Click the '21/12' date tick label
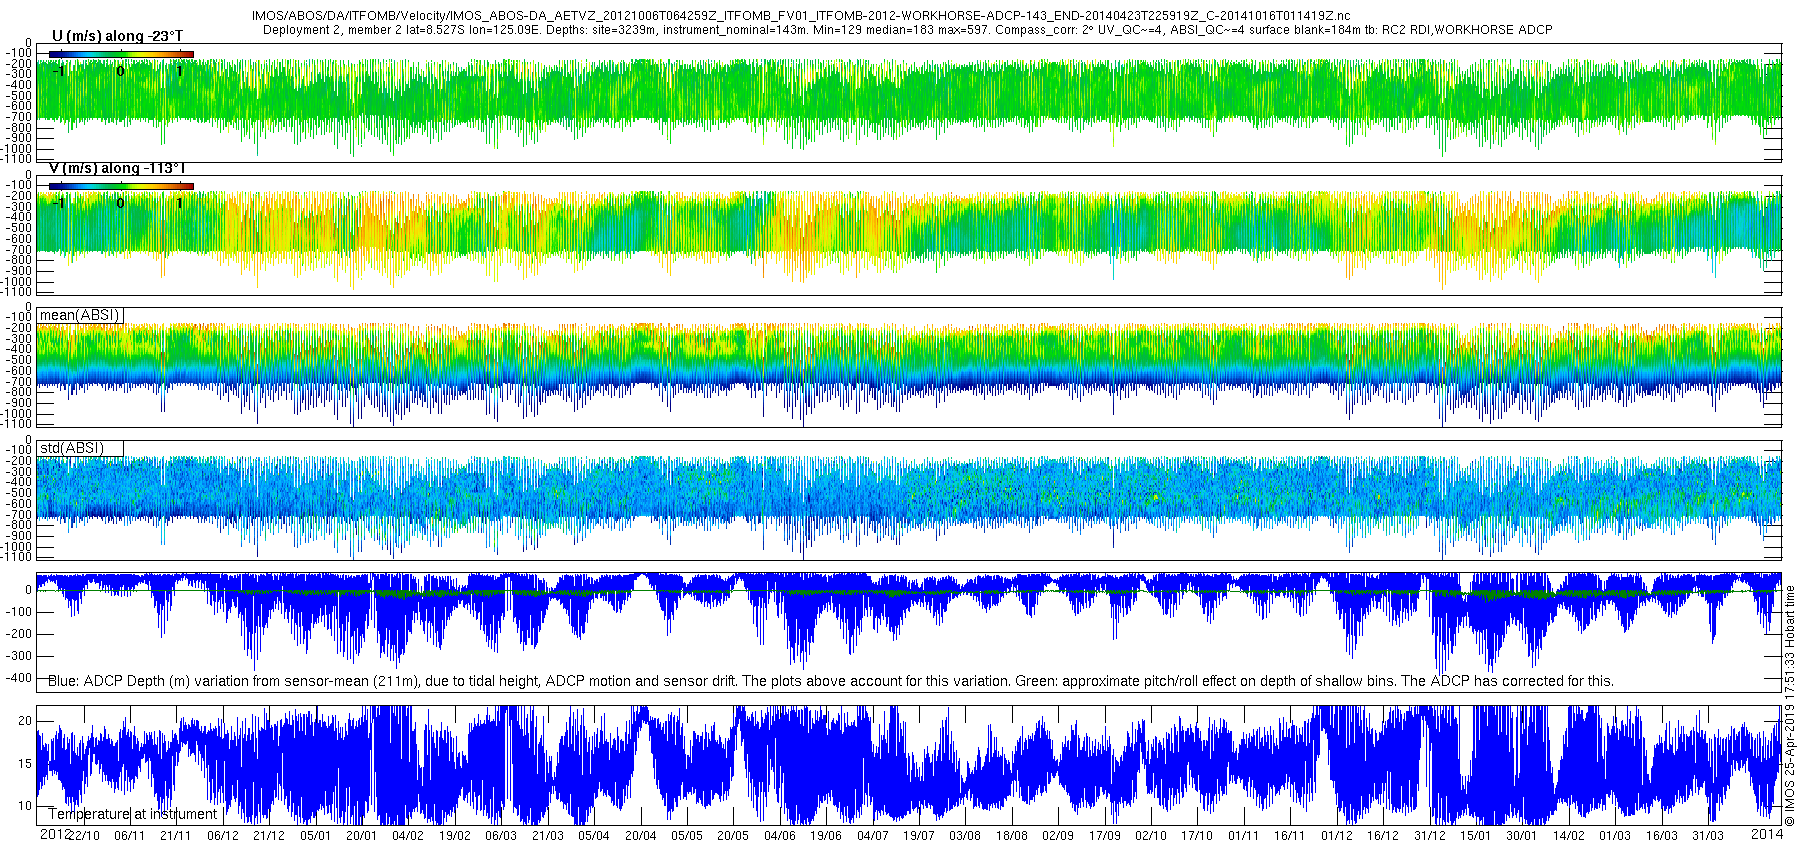Image resolution: width=1800 pixels, height=850 pixels. pyautogui.click(x=268, y=836)
